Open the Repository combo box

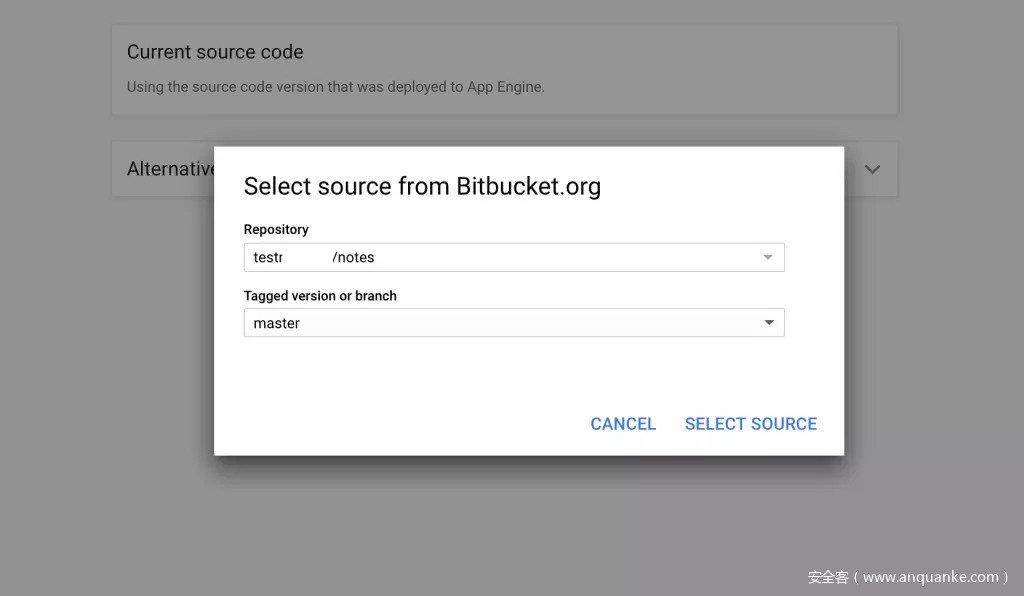click(513, 258)
